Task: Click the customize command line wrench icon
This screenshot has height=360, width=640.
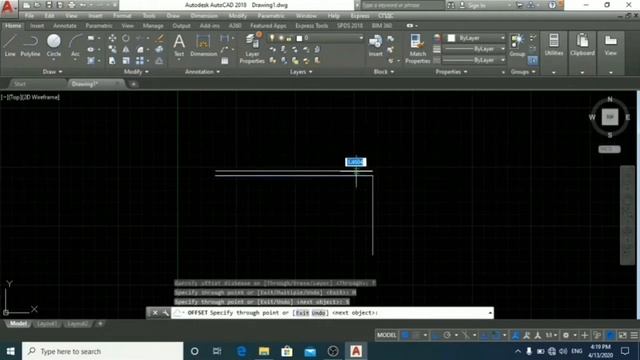Action: point(165,313)
